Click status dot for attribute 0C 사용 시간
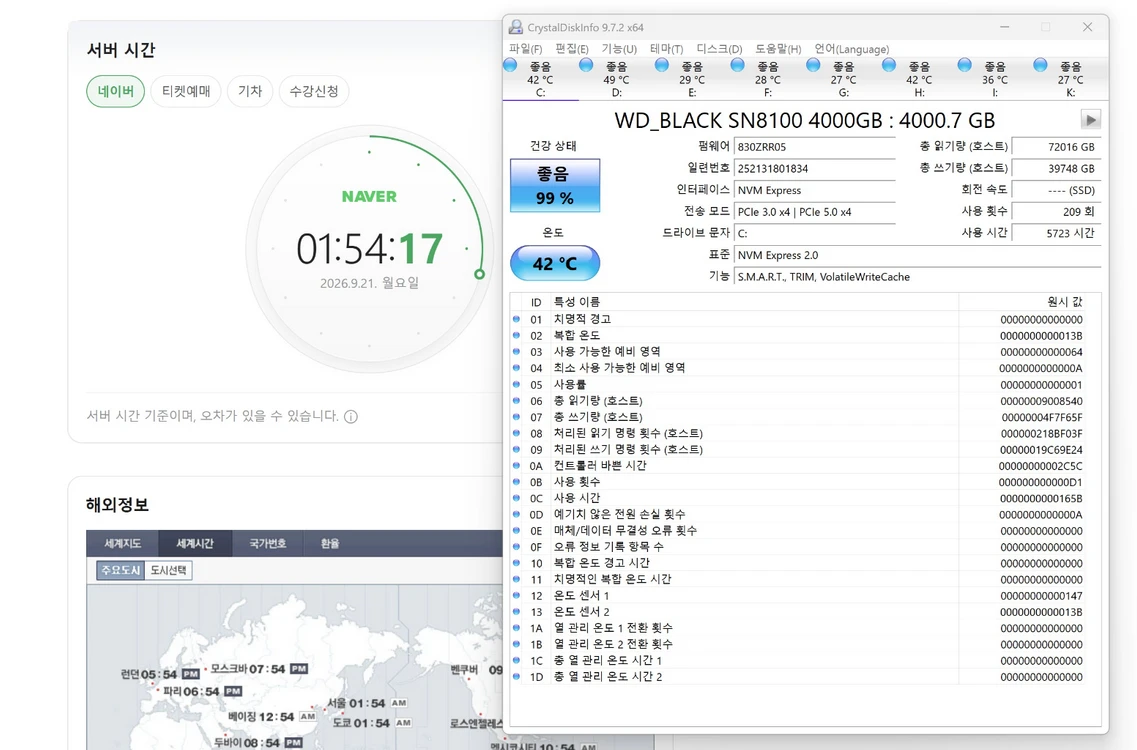Image resolution: width=1137 pixels, height=750 pixels. click(x=516, y=498)
